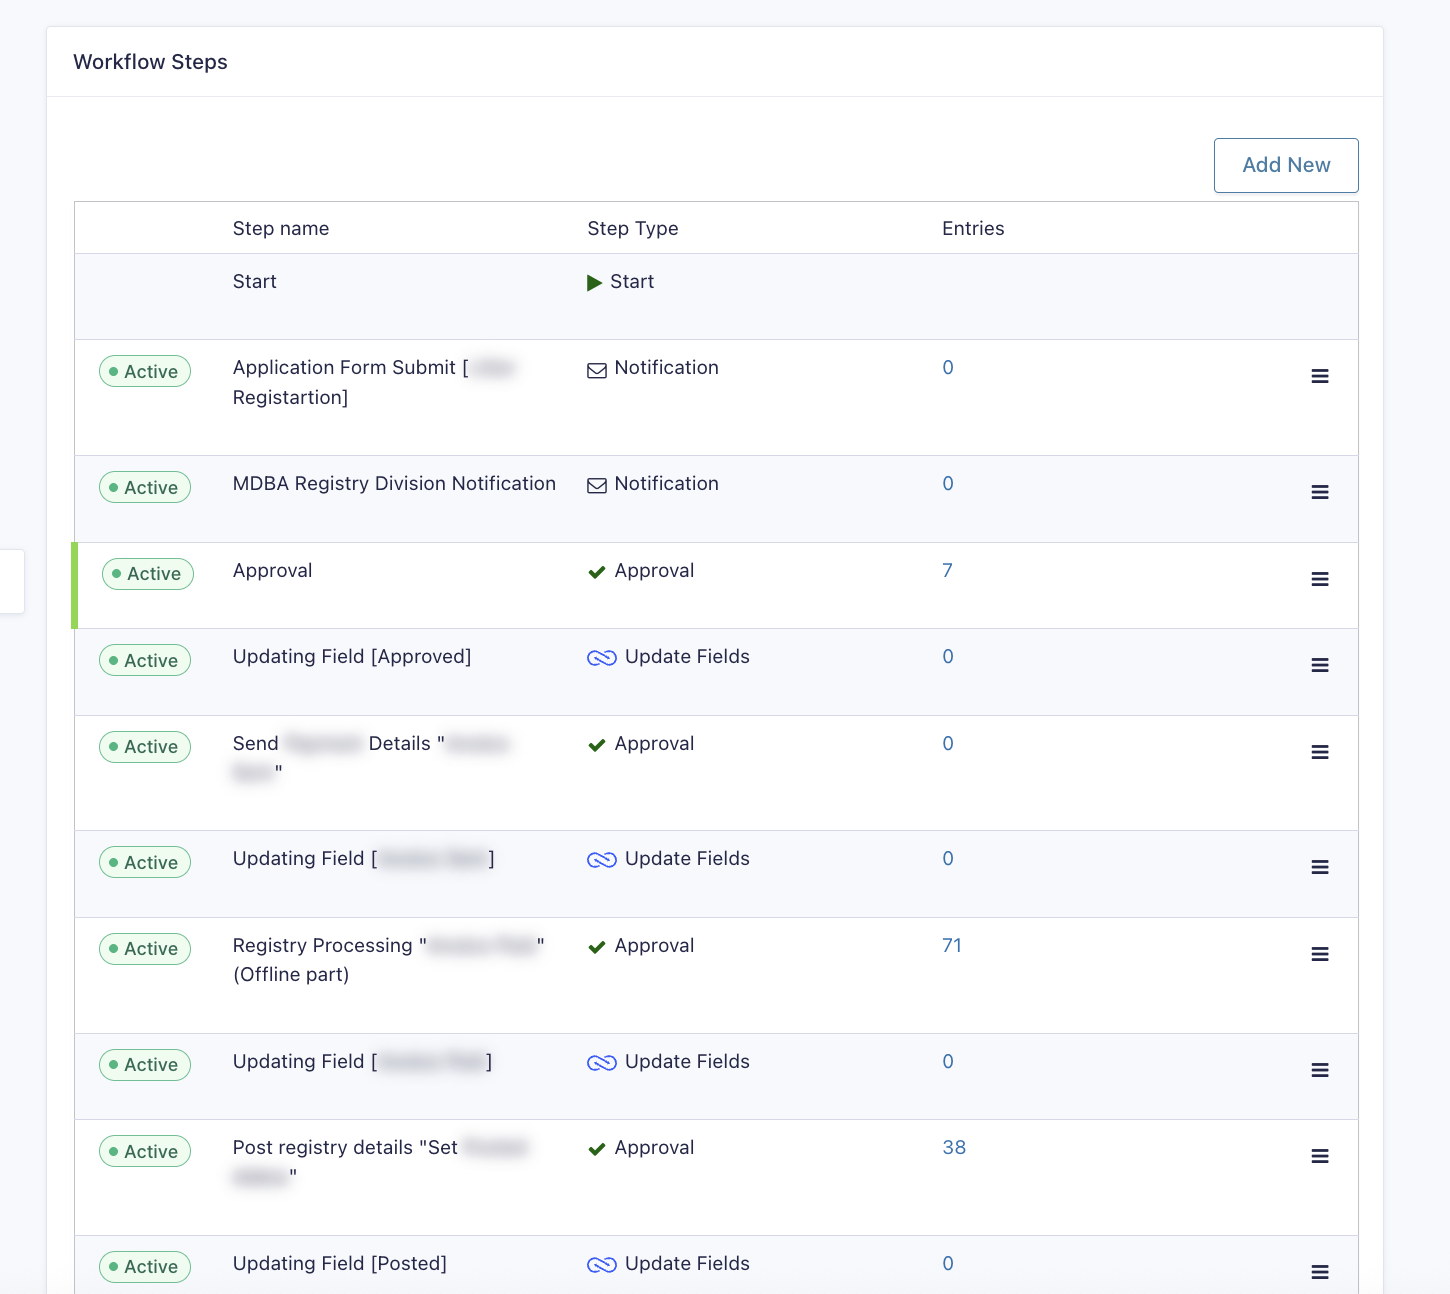1450x1294 pixels.
Task: Toggle Active badge on the Approval step
Action: click(x=148, y=574)
